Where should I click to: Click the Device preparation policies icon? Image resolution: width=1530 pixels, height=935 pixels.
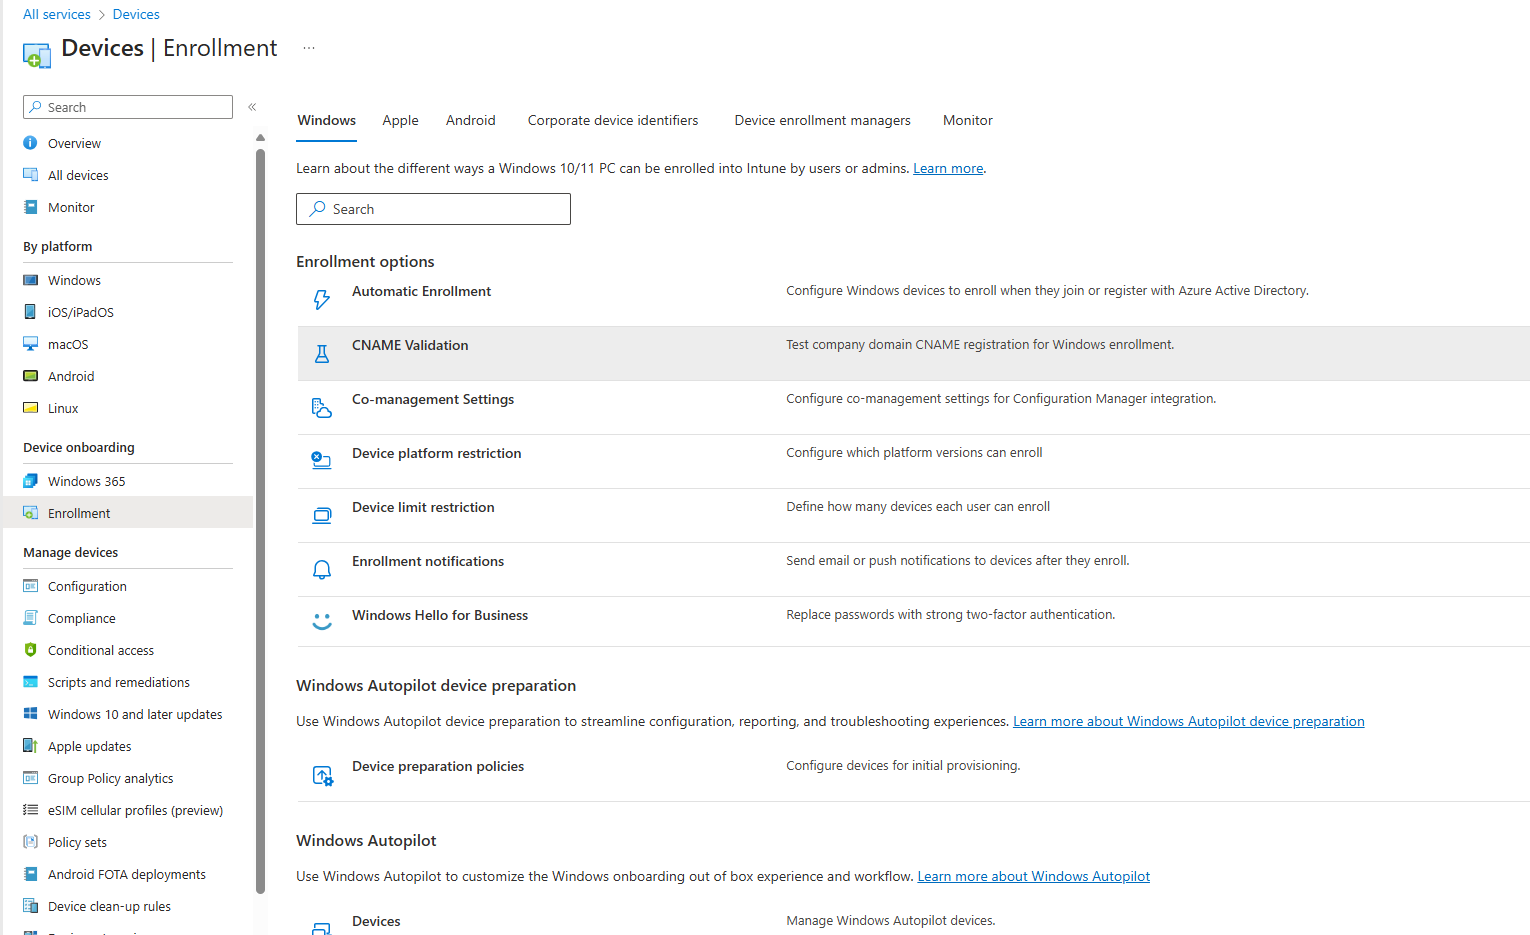click(322, 775)
